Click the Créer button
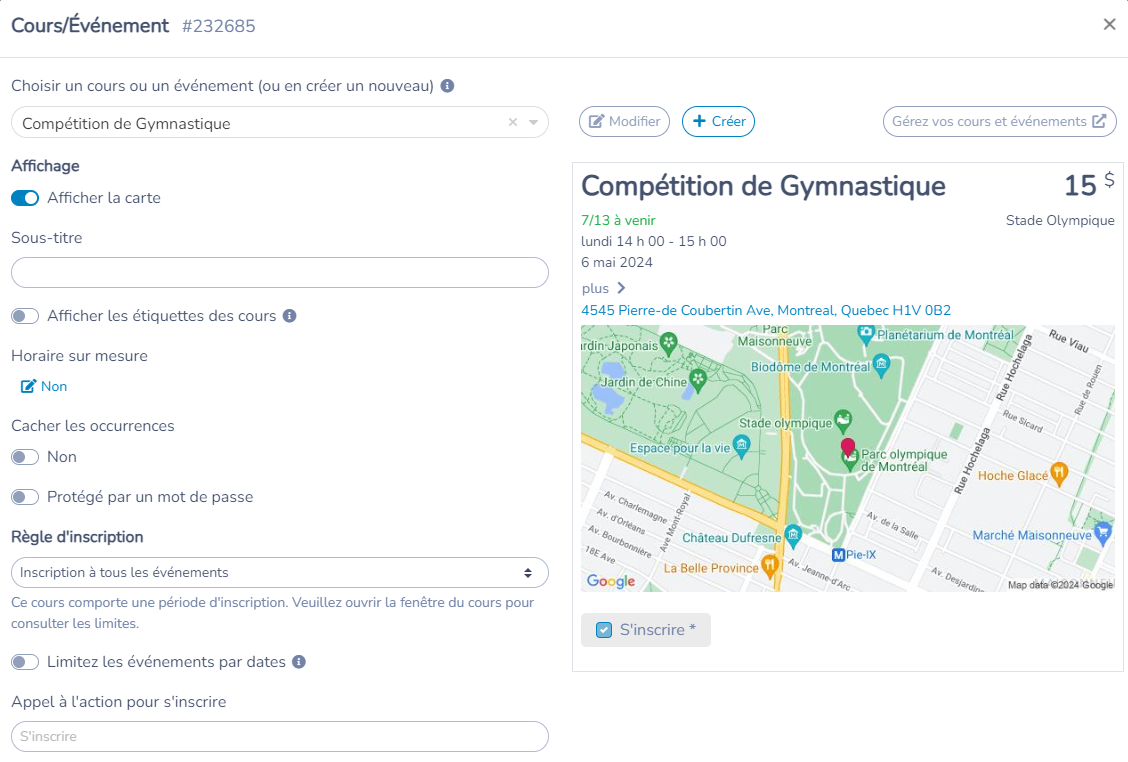This screenshot has width=1128, height=762. coord(718,122)
